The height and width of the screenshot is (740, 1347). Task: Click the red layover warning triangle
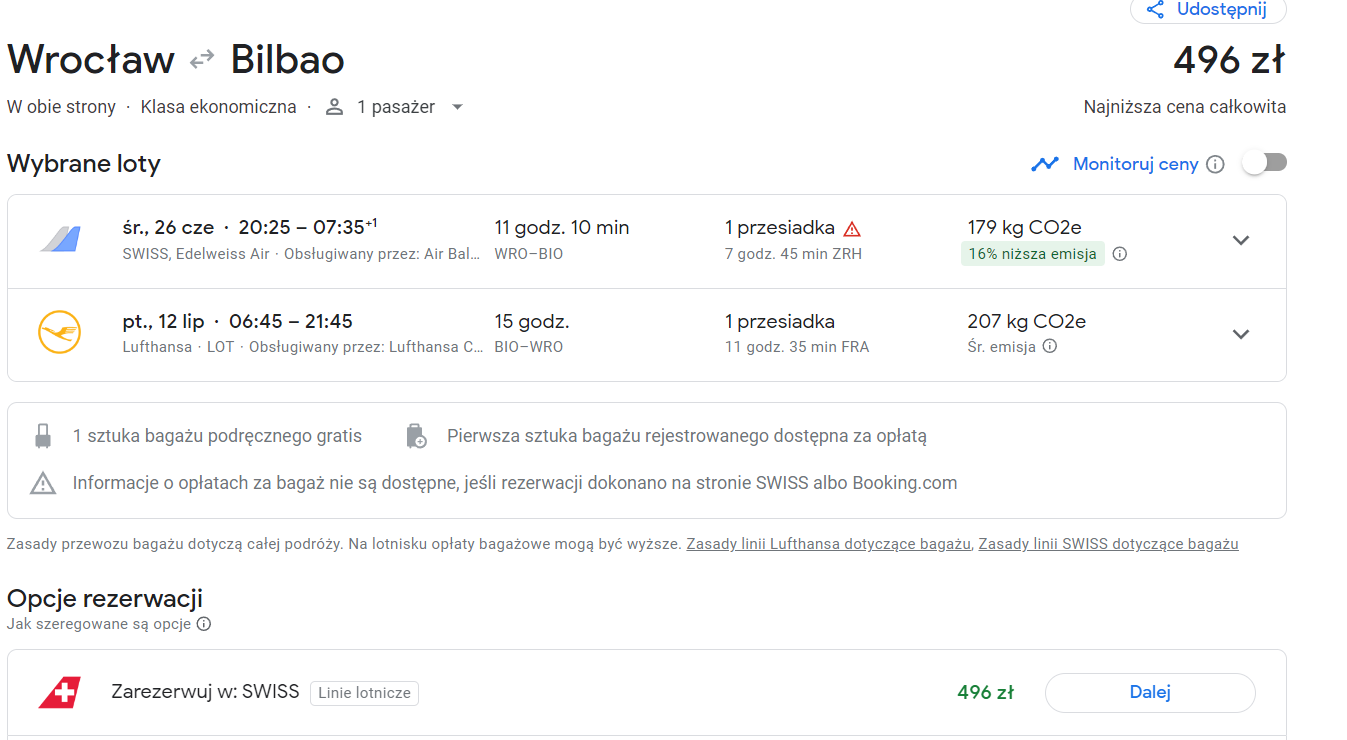click(x=852, y=228)
